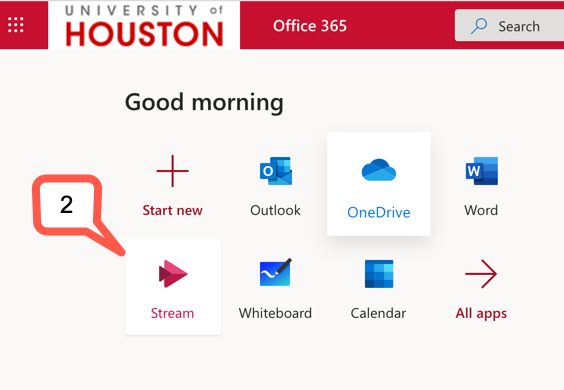Launch the OneDrive cloud icon

coord(379,170)
